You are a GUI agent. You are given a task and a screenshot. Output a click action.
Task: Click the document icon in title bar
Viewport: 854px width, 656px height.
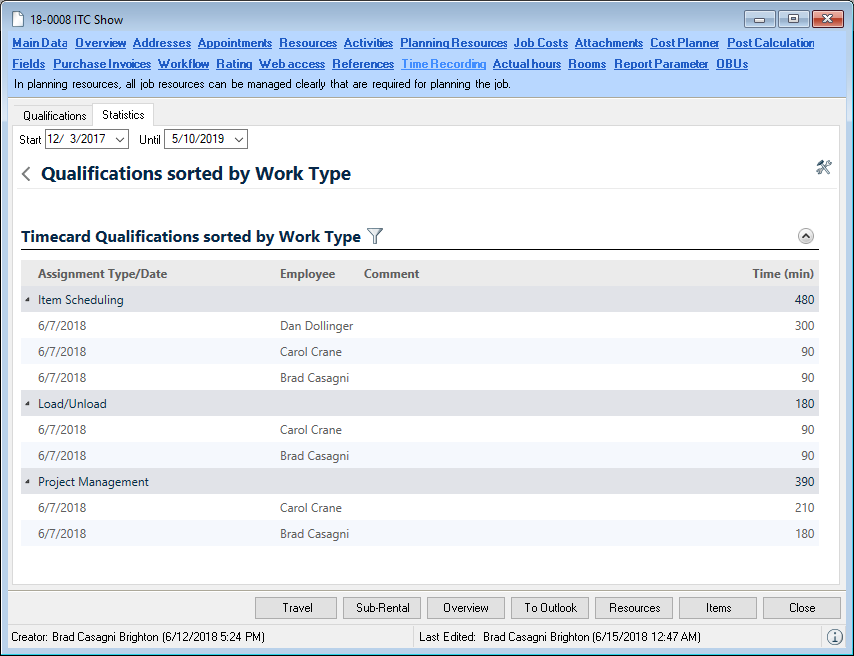coord(18,20)
